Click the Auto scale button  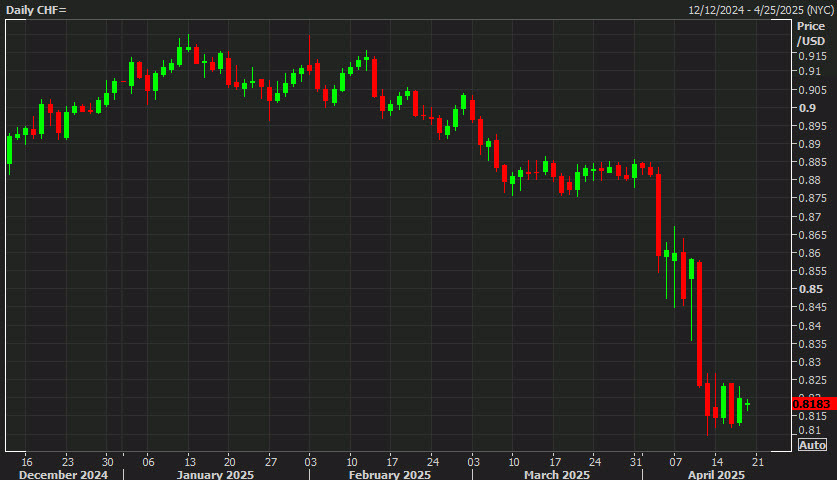click(x=812, y=445)
